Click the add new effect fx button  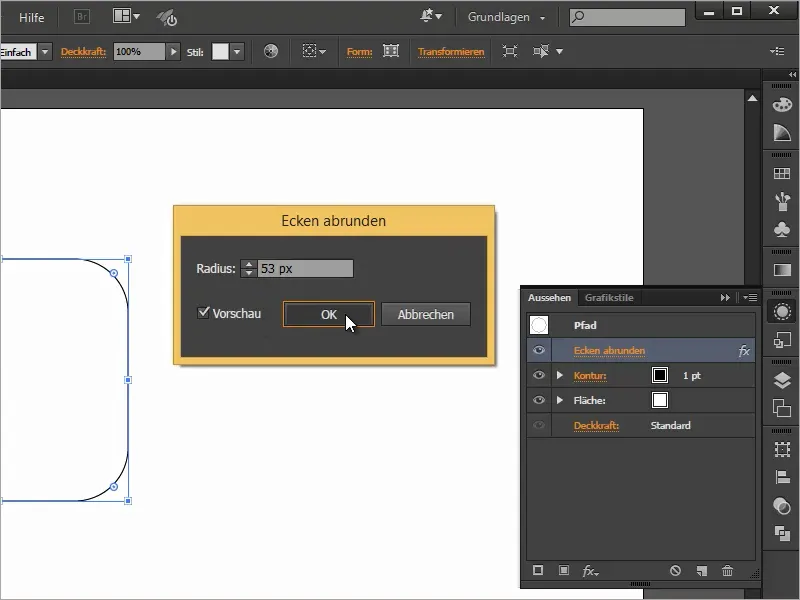(590, 570)
